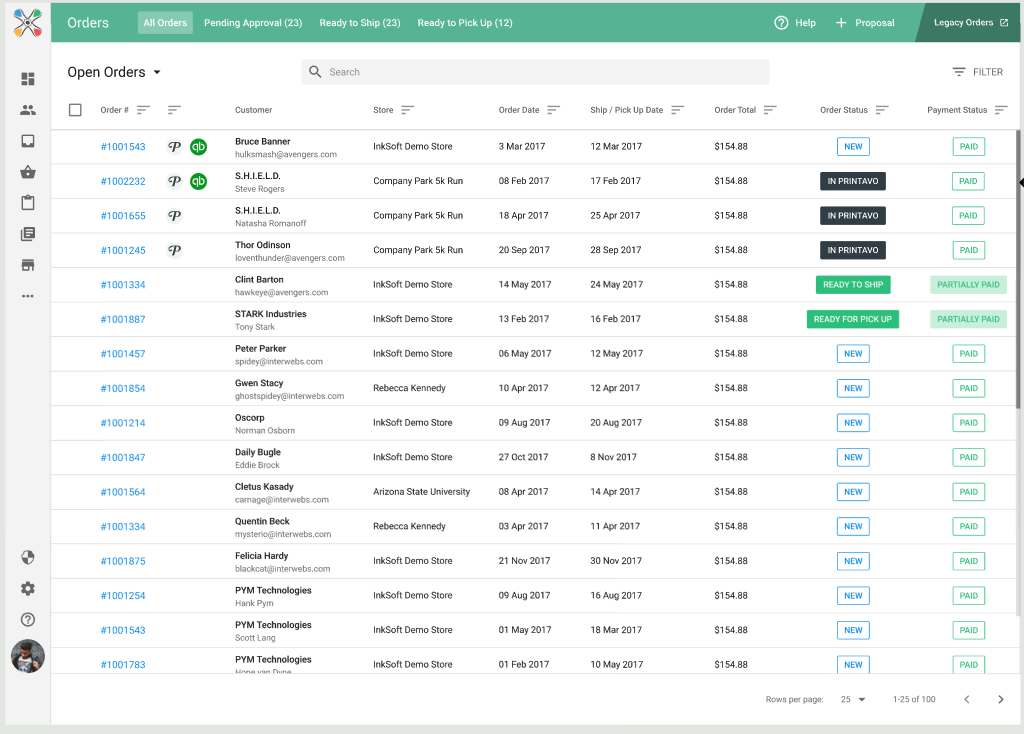Screen dimensions: 1024x734
Task: Go to next page of orders
Action: (1000, 699)
